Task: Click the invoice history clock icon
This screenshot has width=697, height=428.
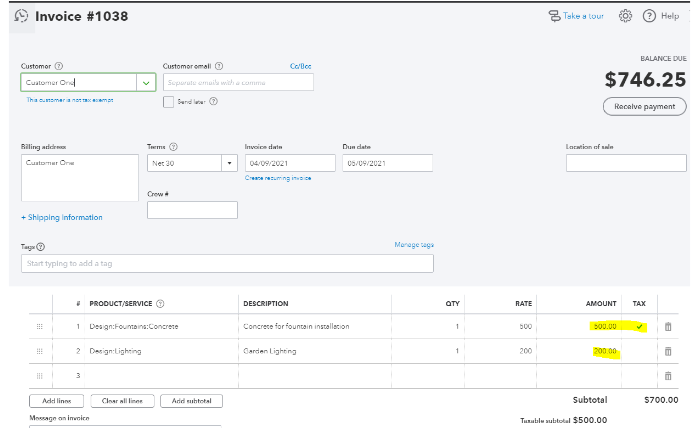Action: (21, 17)
